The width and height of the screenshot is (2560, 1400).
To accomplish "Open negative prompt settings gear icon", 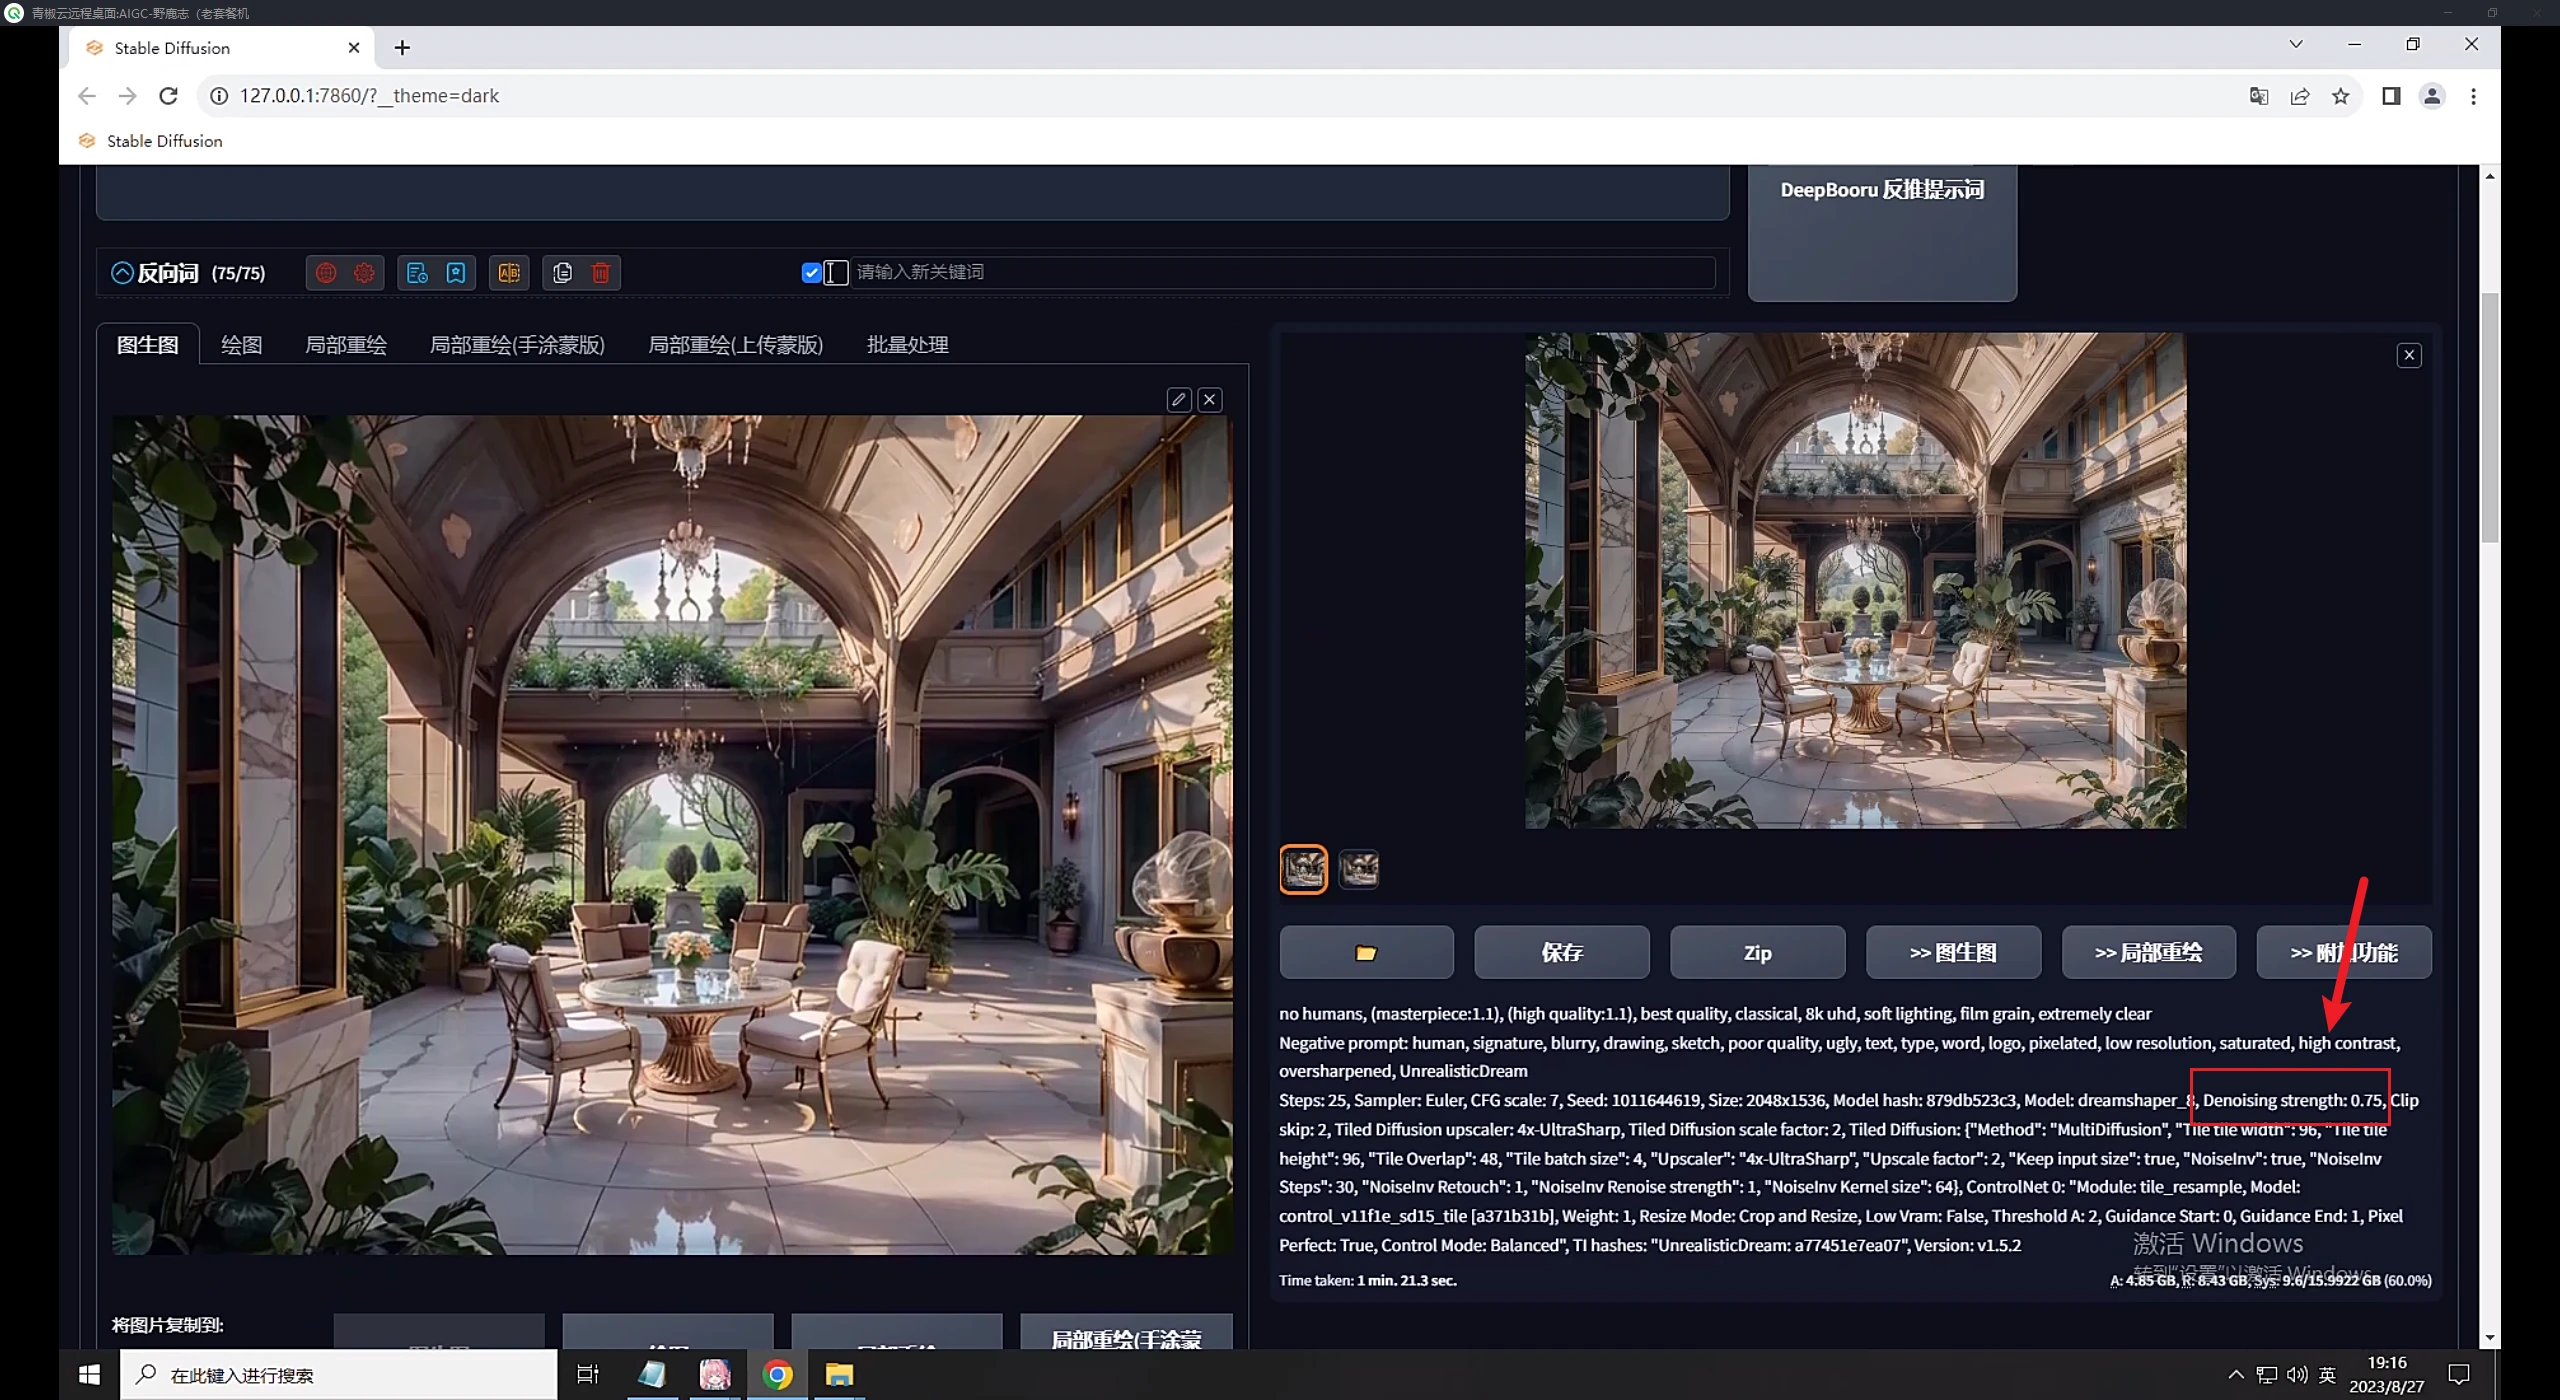I will [x=364, y=273].
